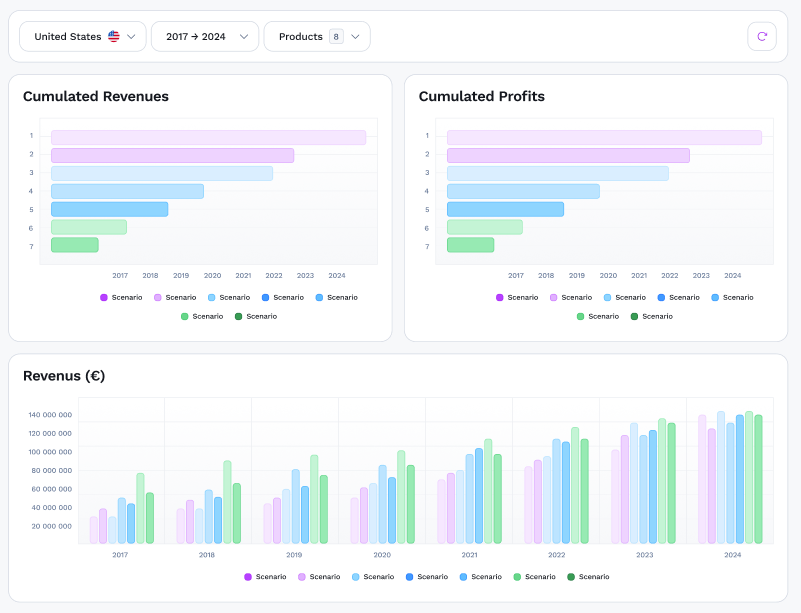Toggle dark green Scenario legend in Cumulated Revenues
The height and width of the screenshot is (613, 801).
point(256,316)
